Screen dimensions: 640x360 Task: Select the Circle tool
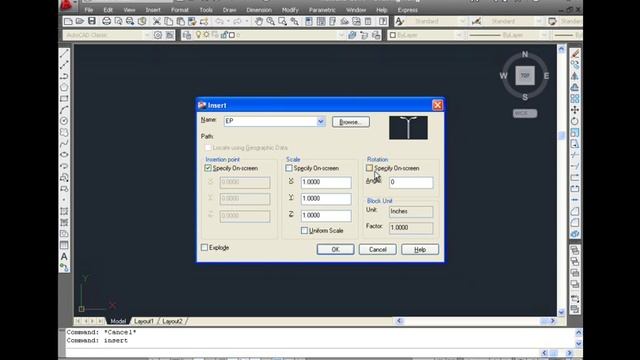[64, 121]
